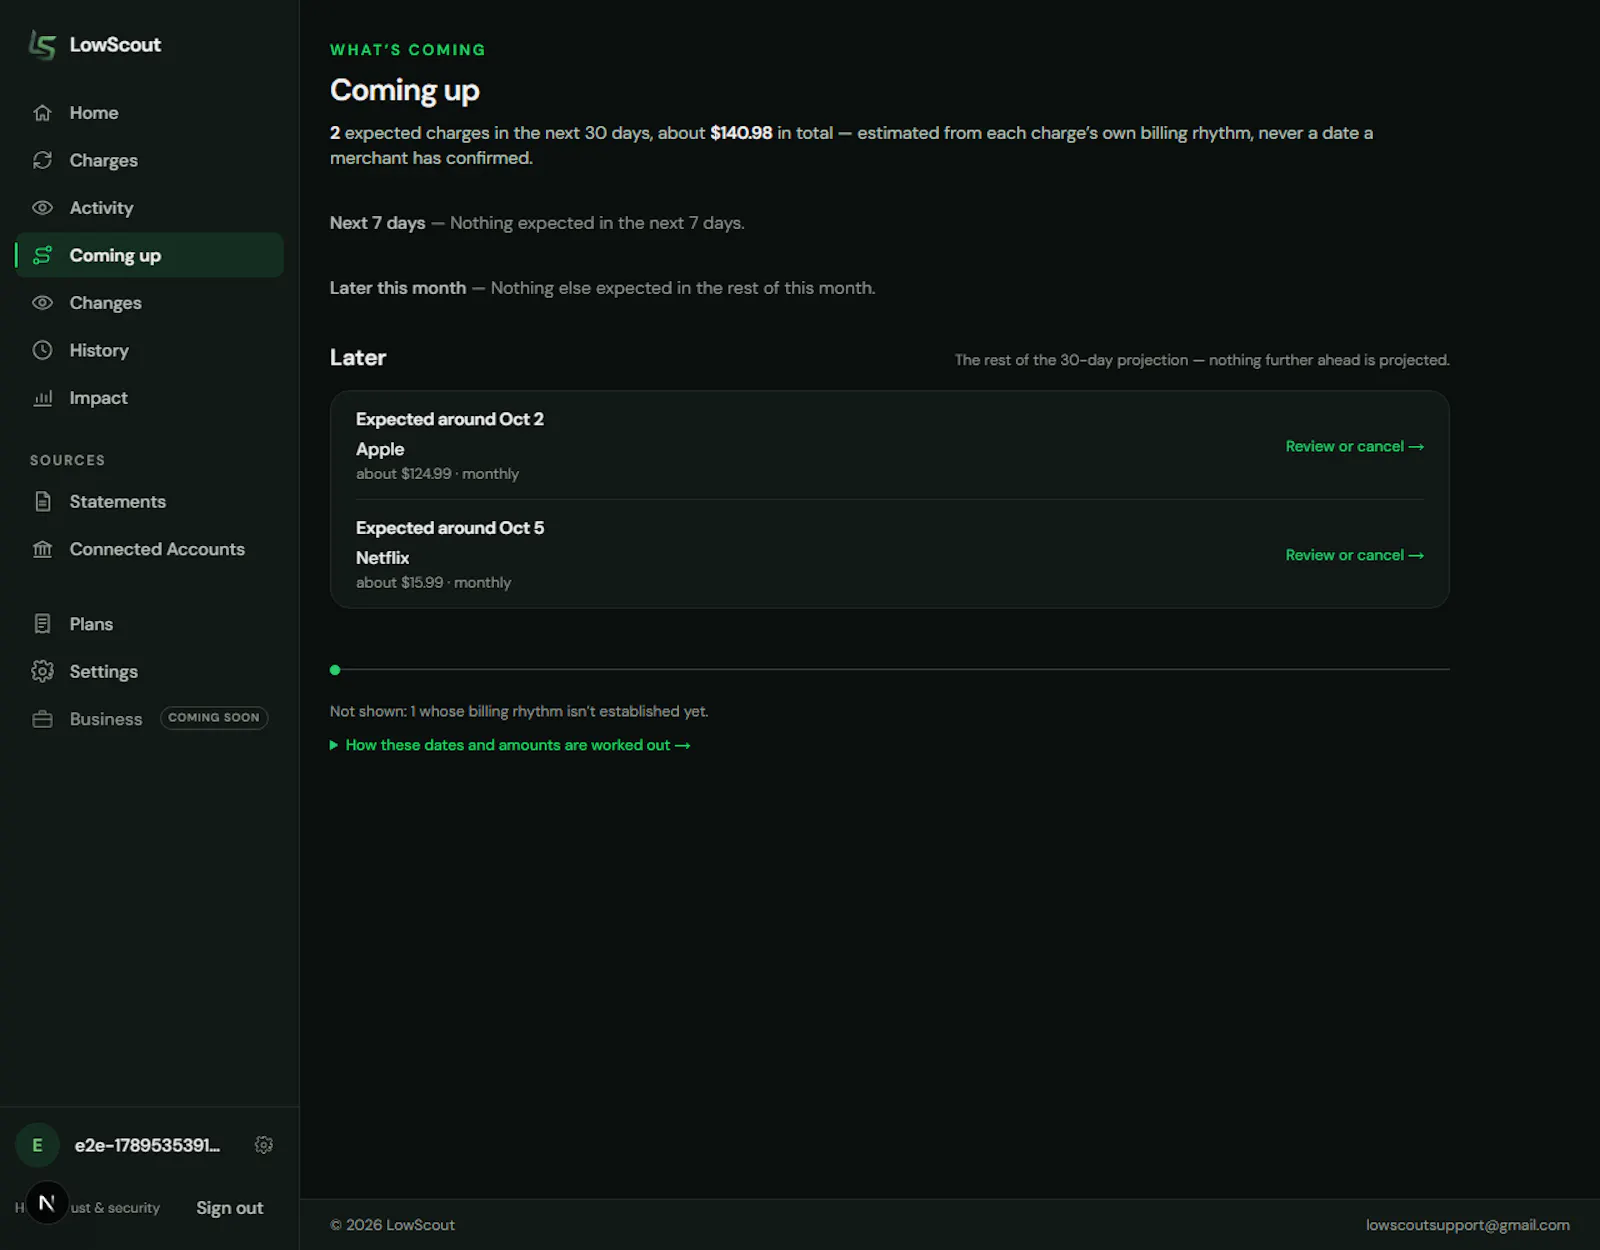Select the "Expected around Oct 2" text
This screenshot has width=1600, height=1250.
click(450, 419)
